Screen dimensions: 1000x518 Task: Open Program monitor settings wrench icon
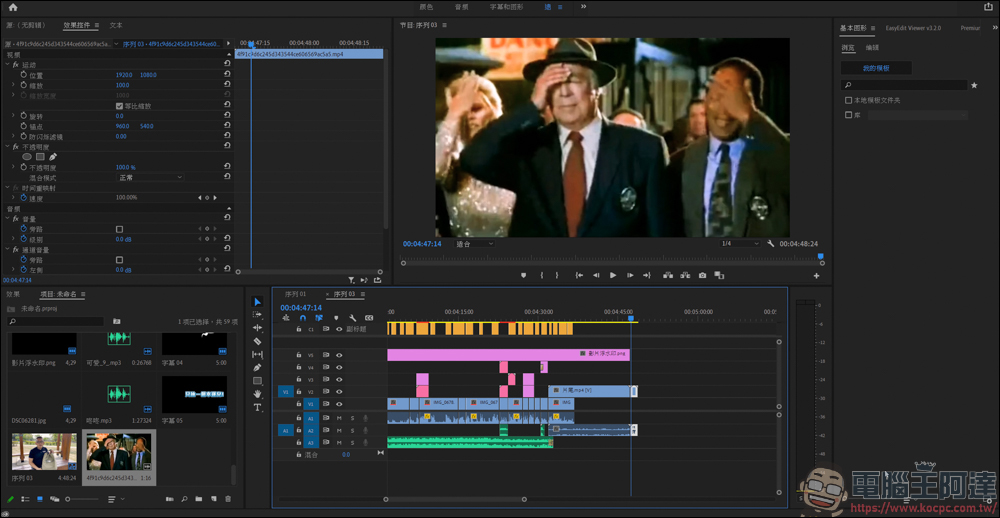click(x=771, y=244)
